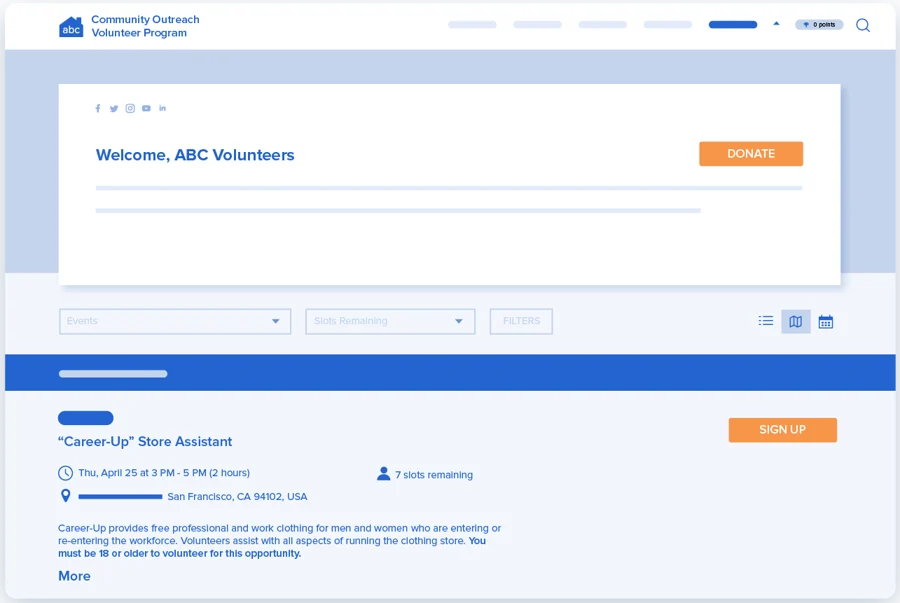Select the list view icon

click(x=766, y=321)
